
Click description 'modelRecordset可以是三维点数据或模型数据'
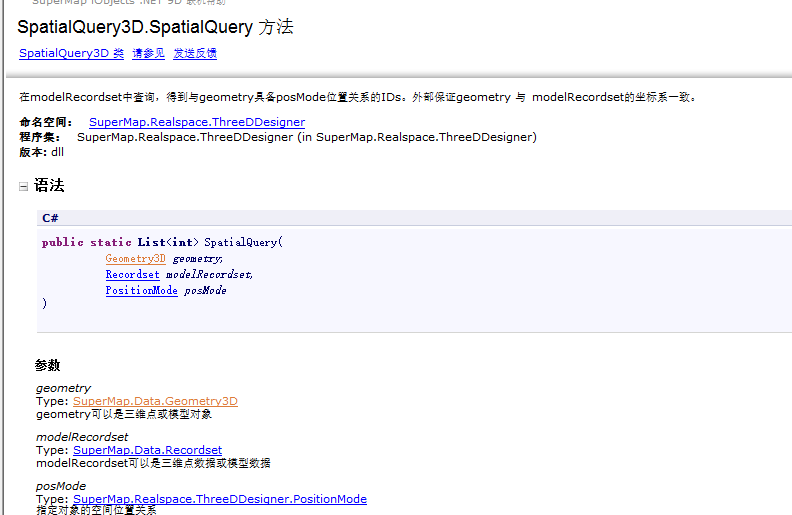pyautogui.click(x=153, y=463)
